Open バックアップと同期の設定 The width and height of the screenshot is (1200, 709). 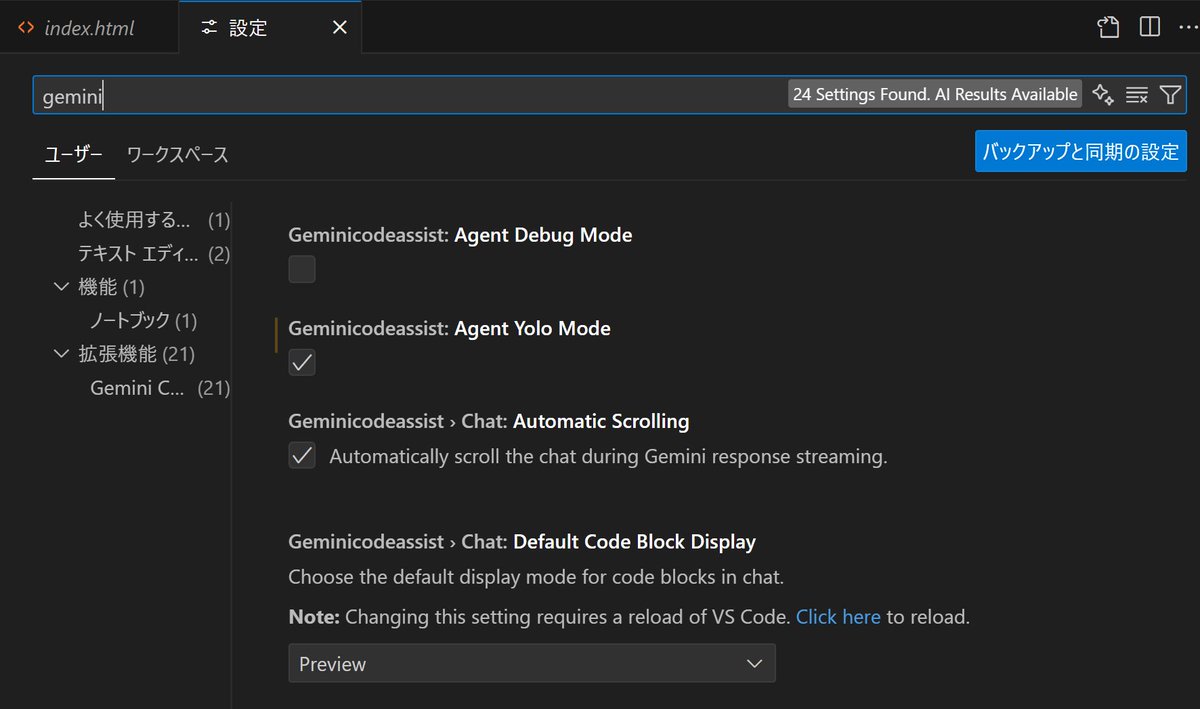[x=1080, y=151]
